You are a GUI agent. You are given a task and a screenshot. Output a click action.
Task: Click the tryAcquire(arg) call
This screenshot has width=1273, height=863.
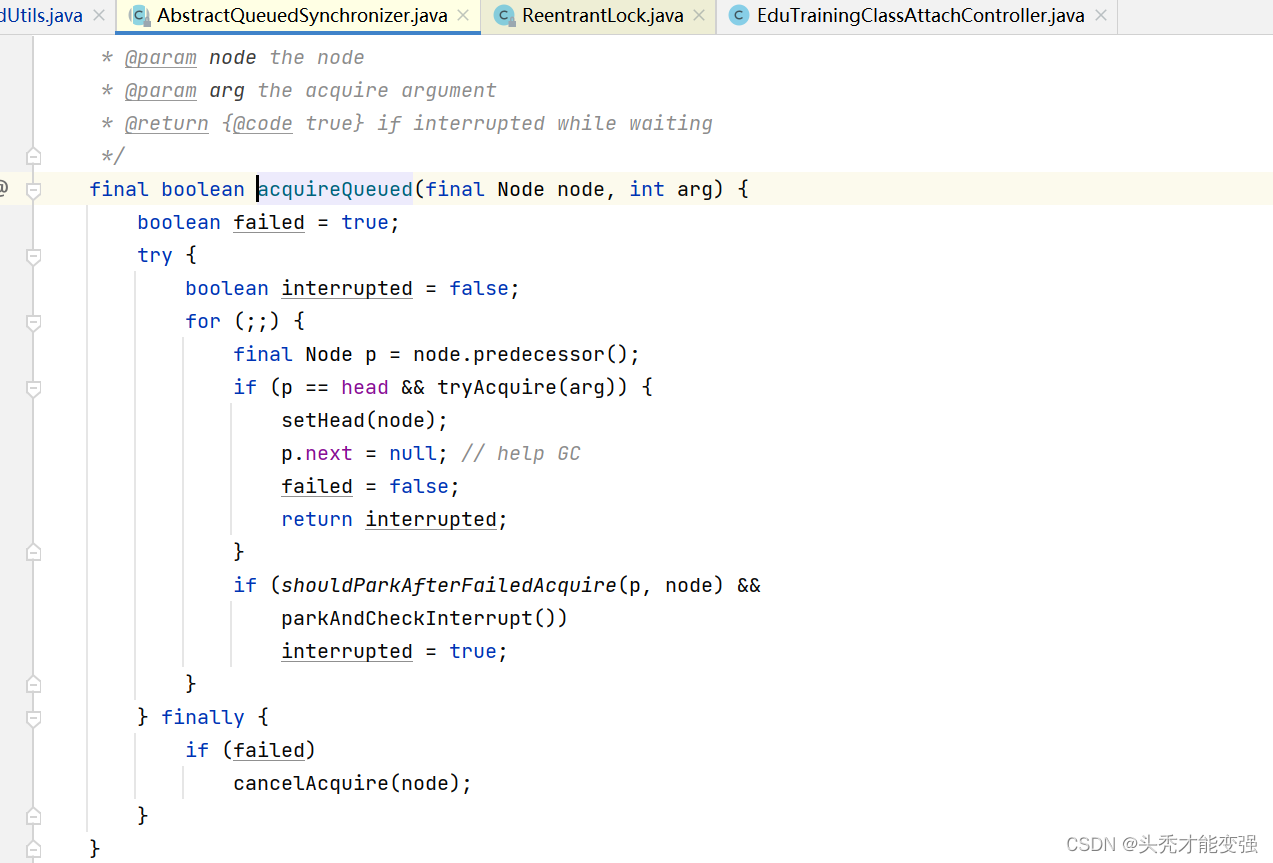pos(532,387)
